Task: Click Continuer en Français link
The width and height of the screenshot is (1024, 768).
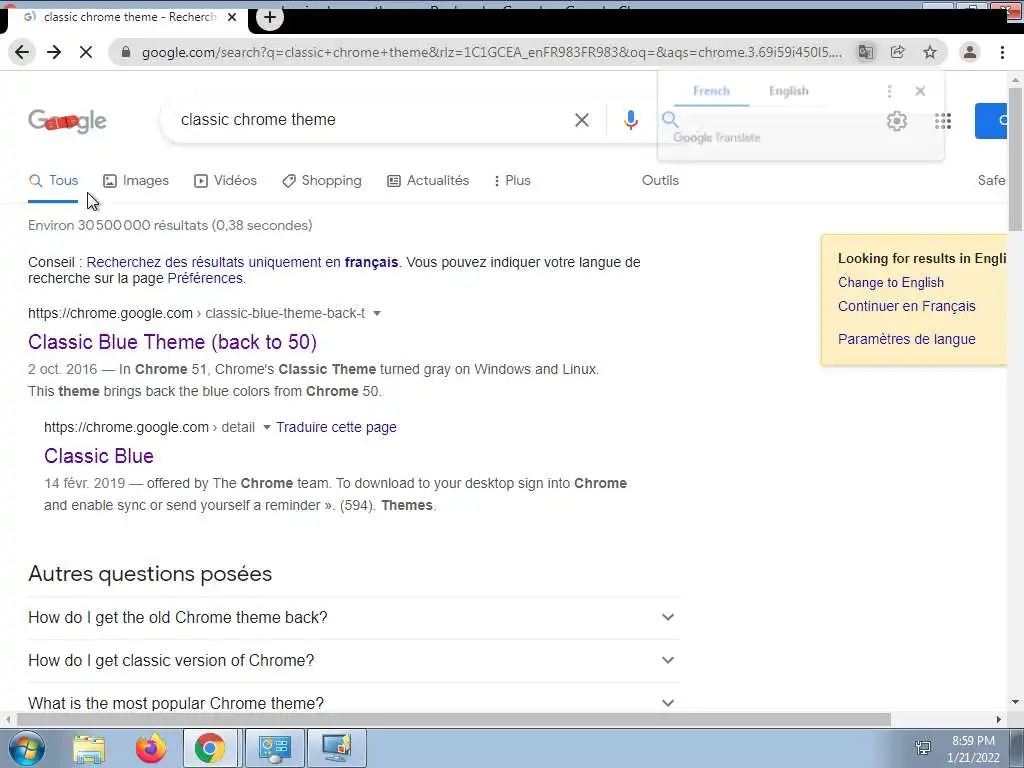Action: (x=906, y=306)
